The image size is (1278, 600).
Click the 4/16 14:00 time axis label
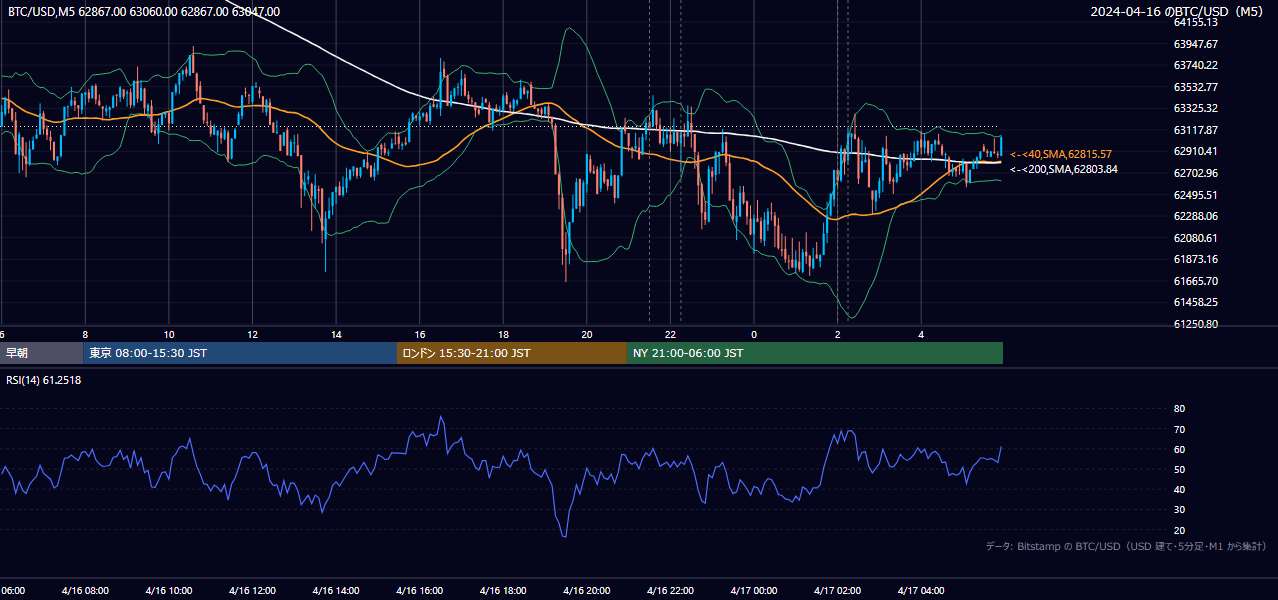pyautogui.click(x=335, y=591)
